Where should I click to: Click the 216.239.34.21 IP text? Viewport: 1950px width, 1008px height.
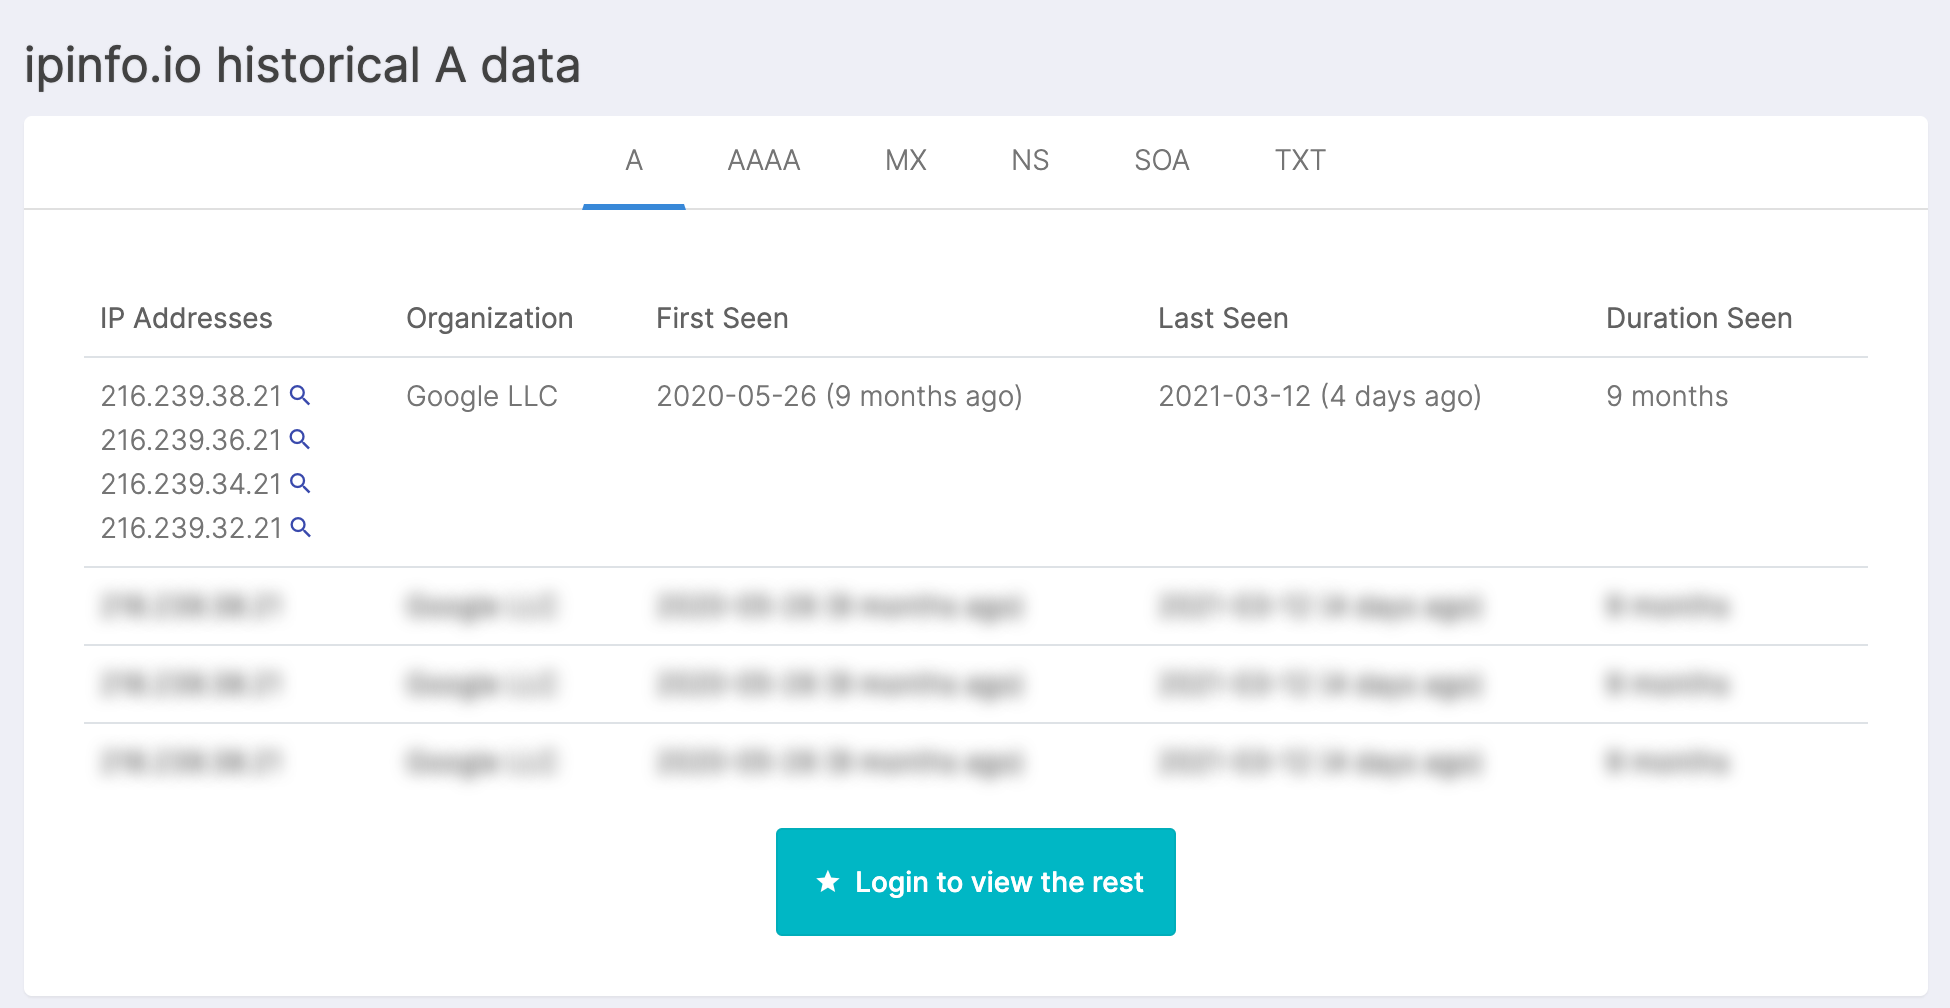[191, 484]
